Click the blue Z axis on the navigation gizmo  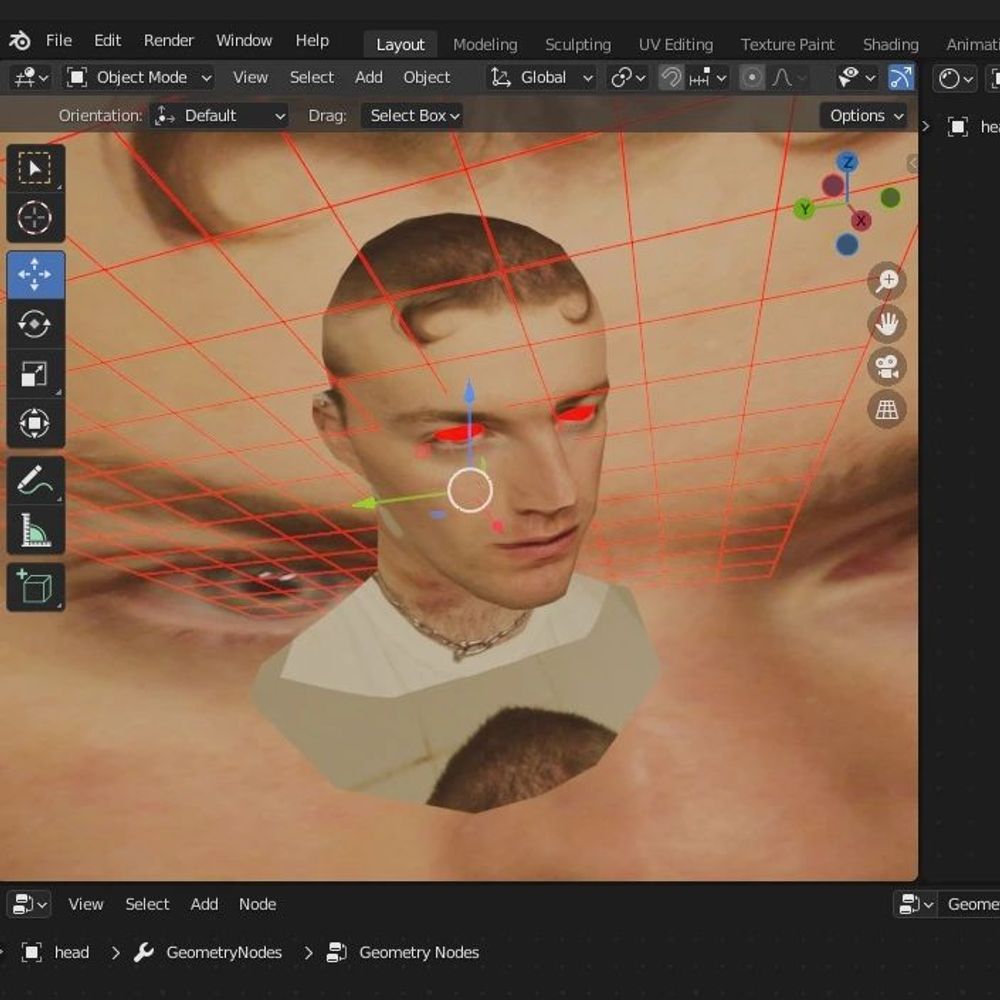click(848, 163)
